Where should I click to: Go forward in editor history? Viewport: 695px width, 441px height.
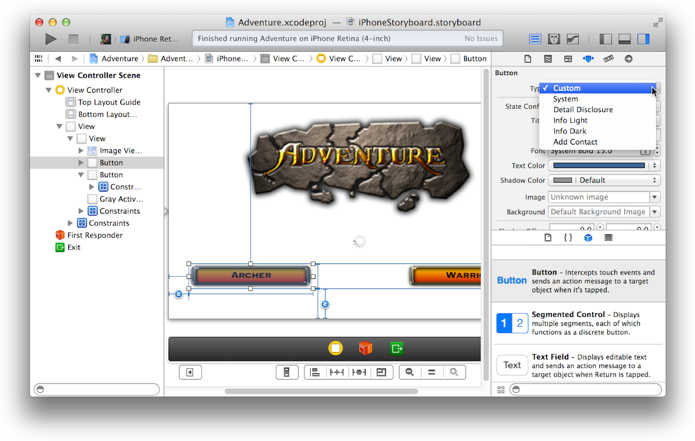click(74, 59)
